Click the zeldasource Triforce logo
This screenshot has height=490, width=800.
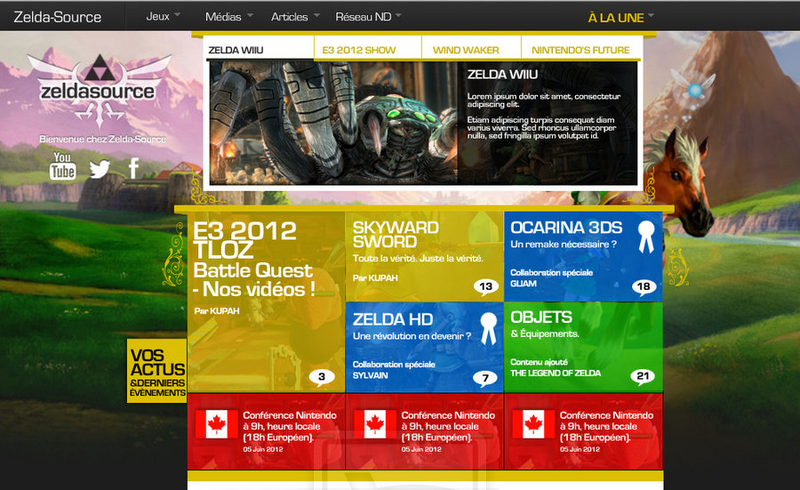(x=92, y=89)
